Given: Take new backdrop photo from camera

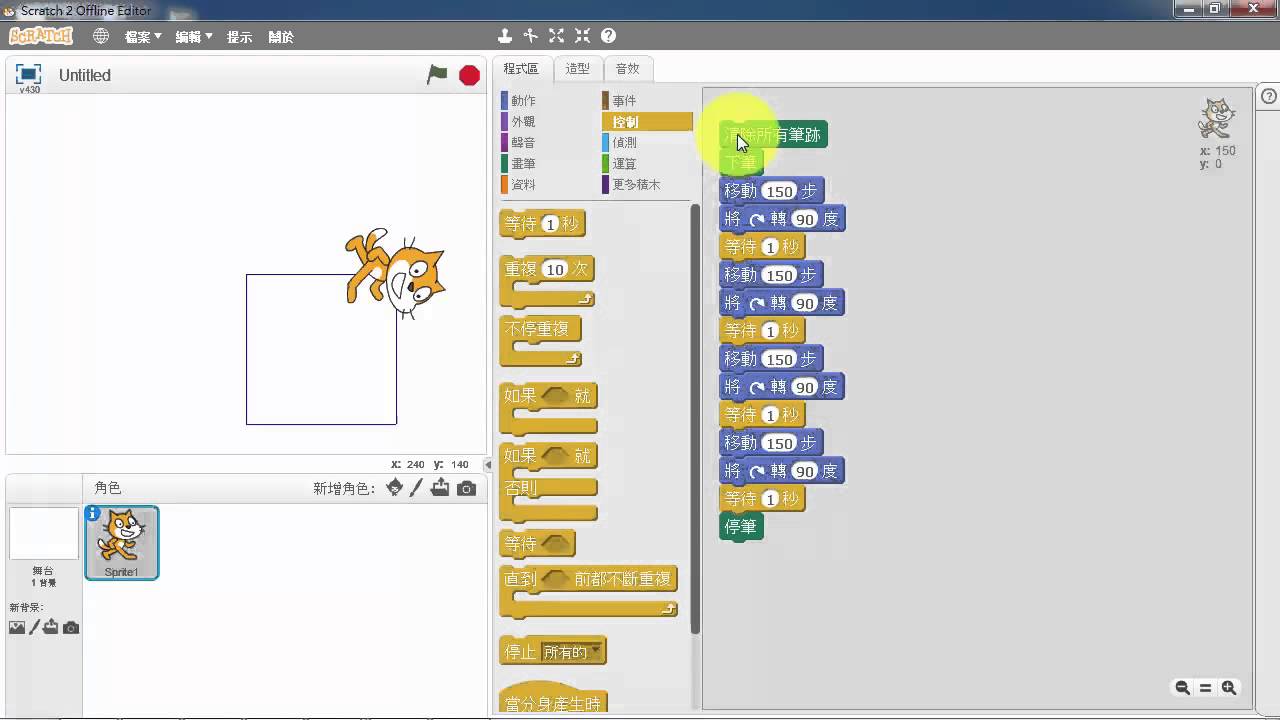Looking at the screenshot, I should pyautogui.click(x=71, y=628).
